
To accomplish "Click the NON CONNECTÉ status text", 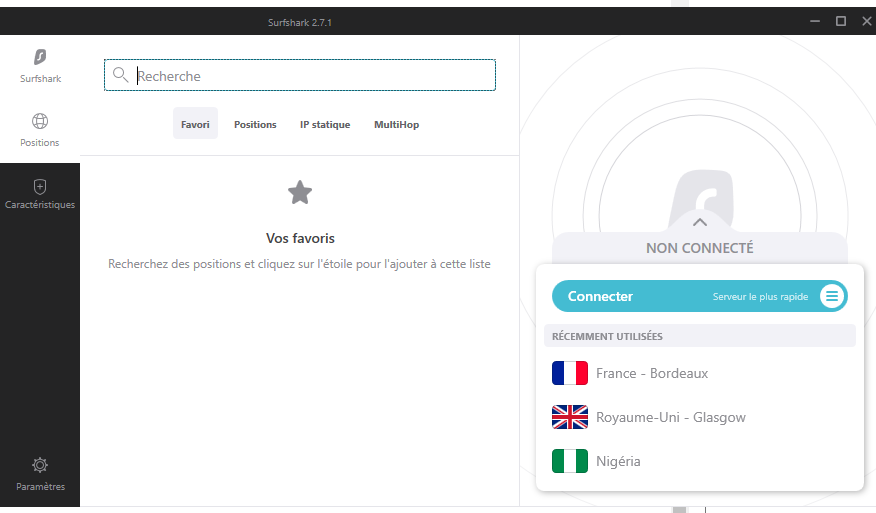I will (x=699, y=248).
